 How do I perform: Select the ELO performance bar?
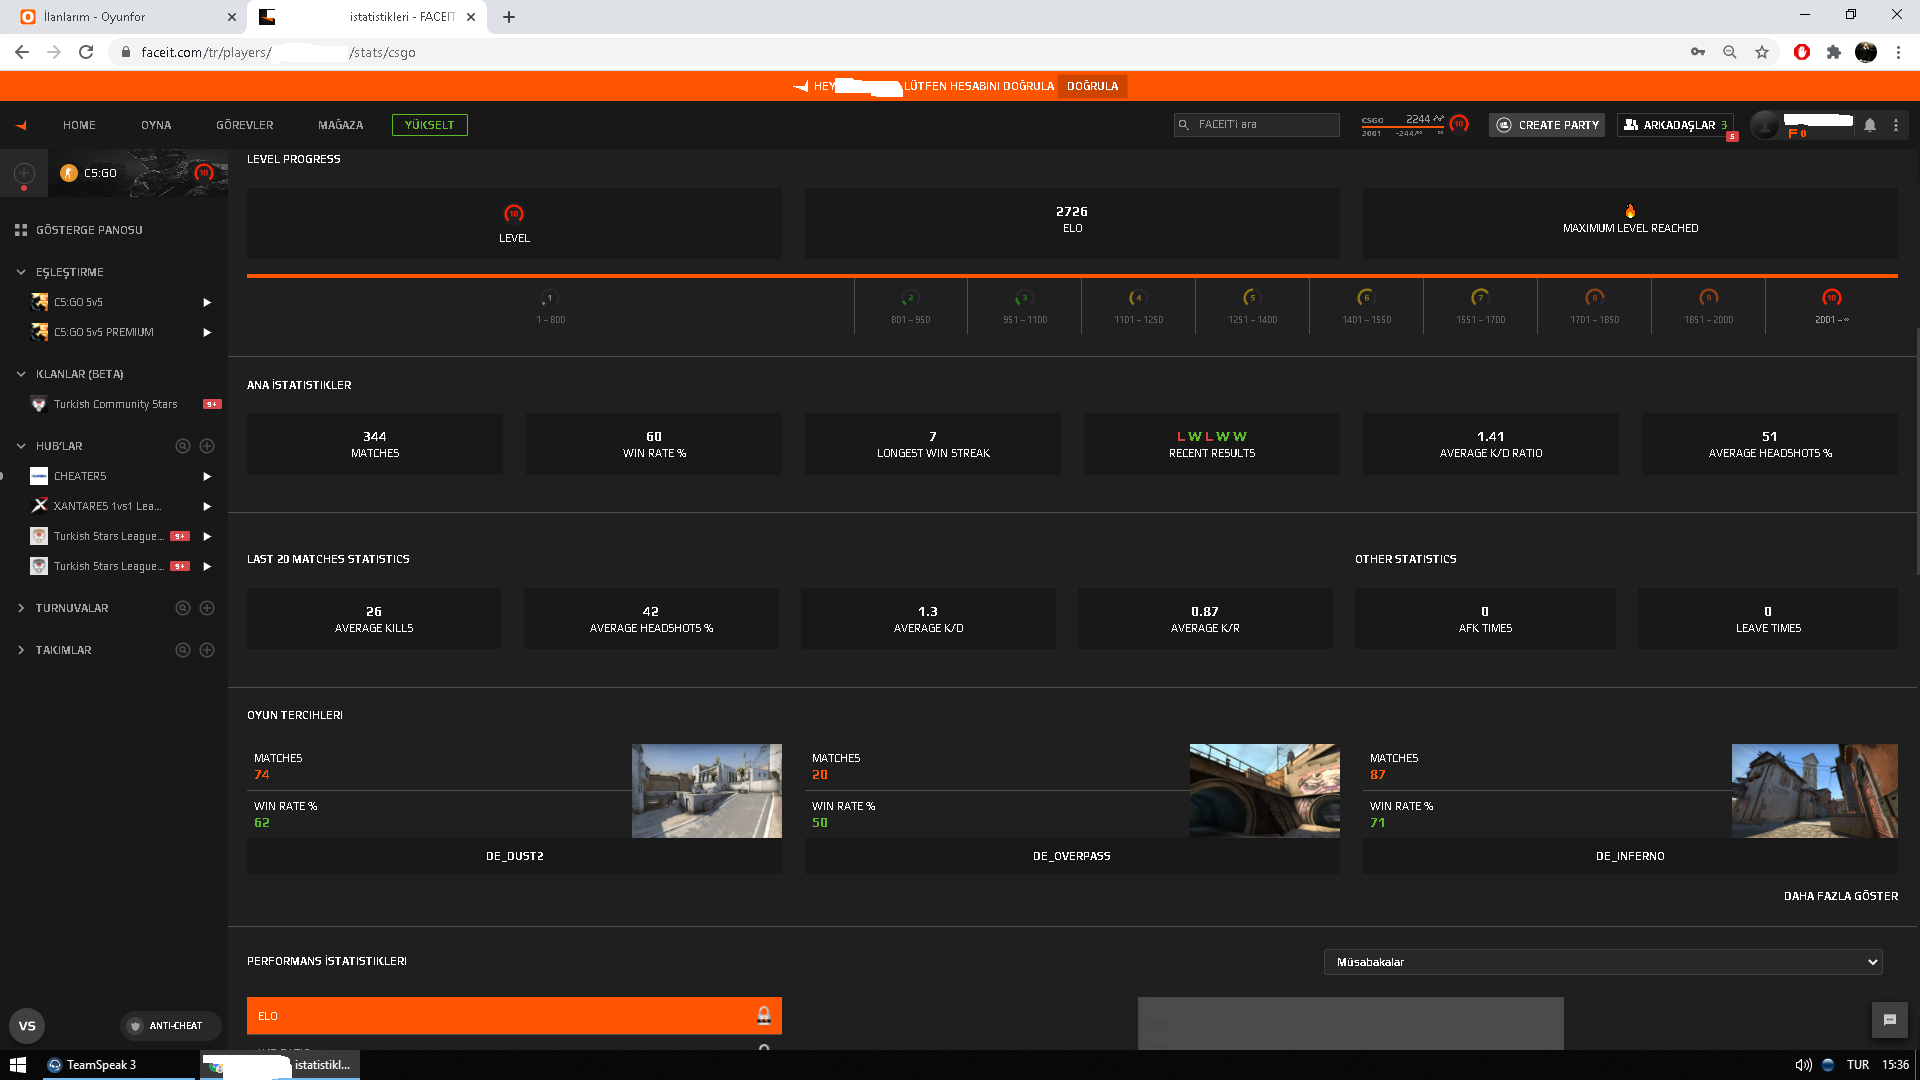click(514, 1016)
